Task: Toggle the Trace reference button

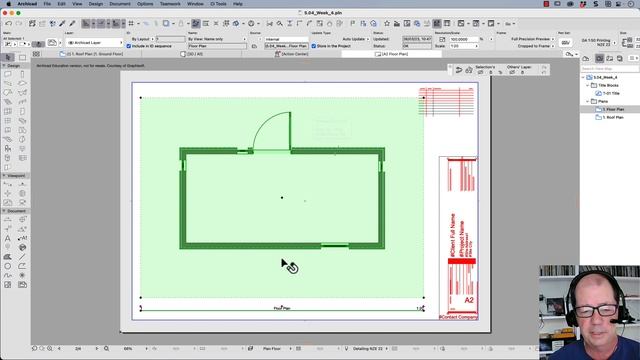Action: pos(166,24)
